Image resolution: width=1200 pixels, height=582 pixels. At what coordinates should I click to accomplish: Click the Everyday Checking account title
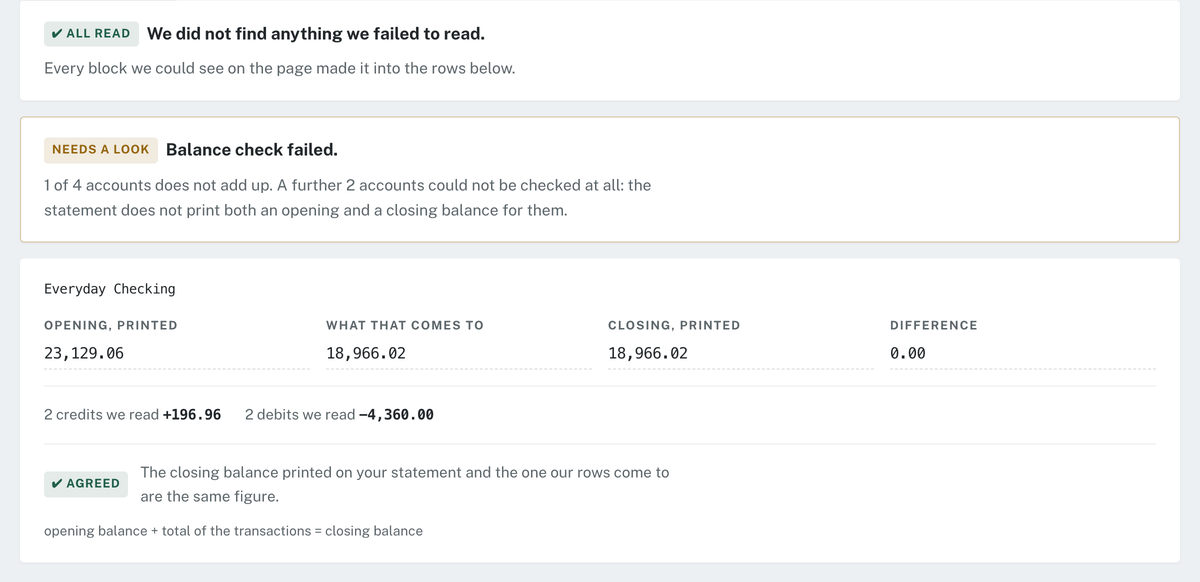[x=110, y=289]
